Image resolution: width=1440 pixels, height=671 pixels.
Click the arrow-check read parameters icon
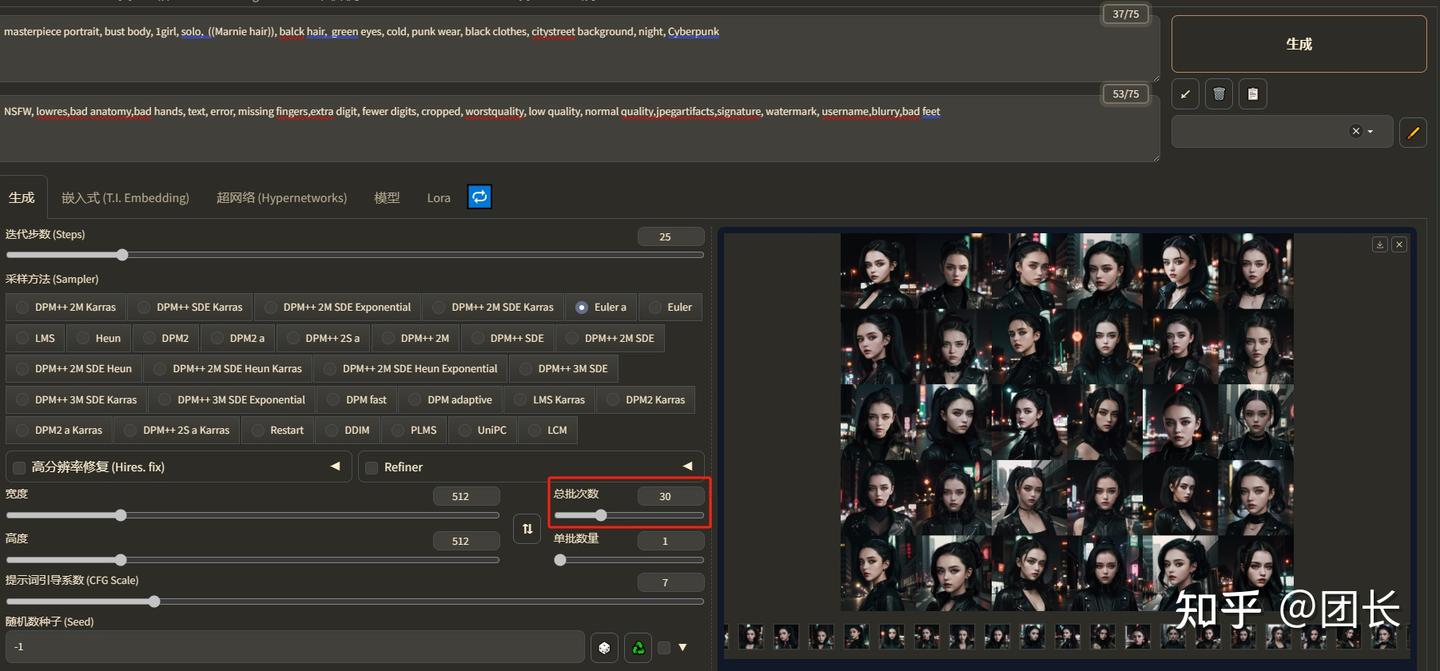[x=1185, y=94]
